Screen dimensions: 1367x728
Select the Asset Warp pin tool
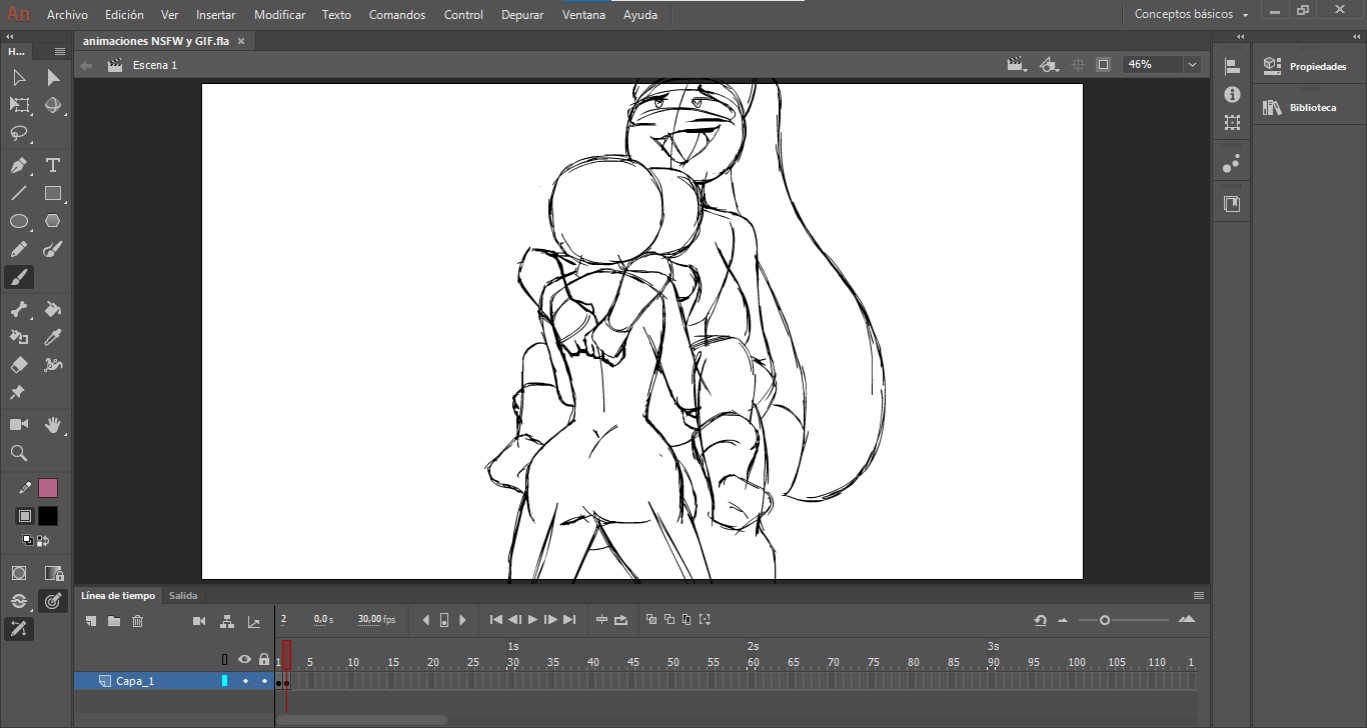(x=17, y=393)
